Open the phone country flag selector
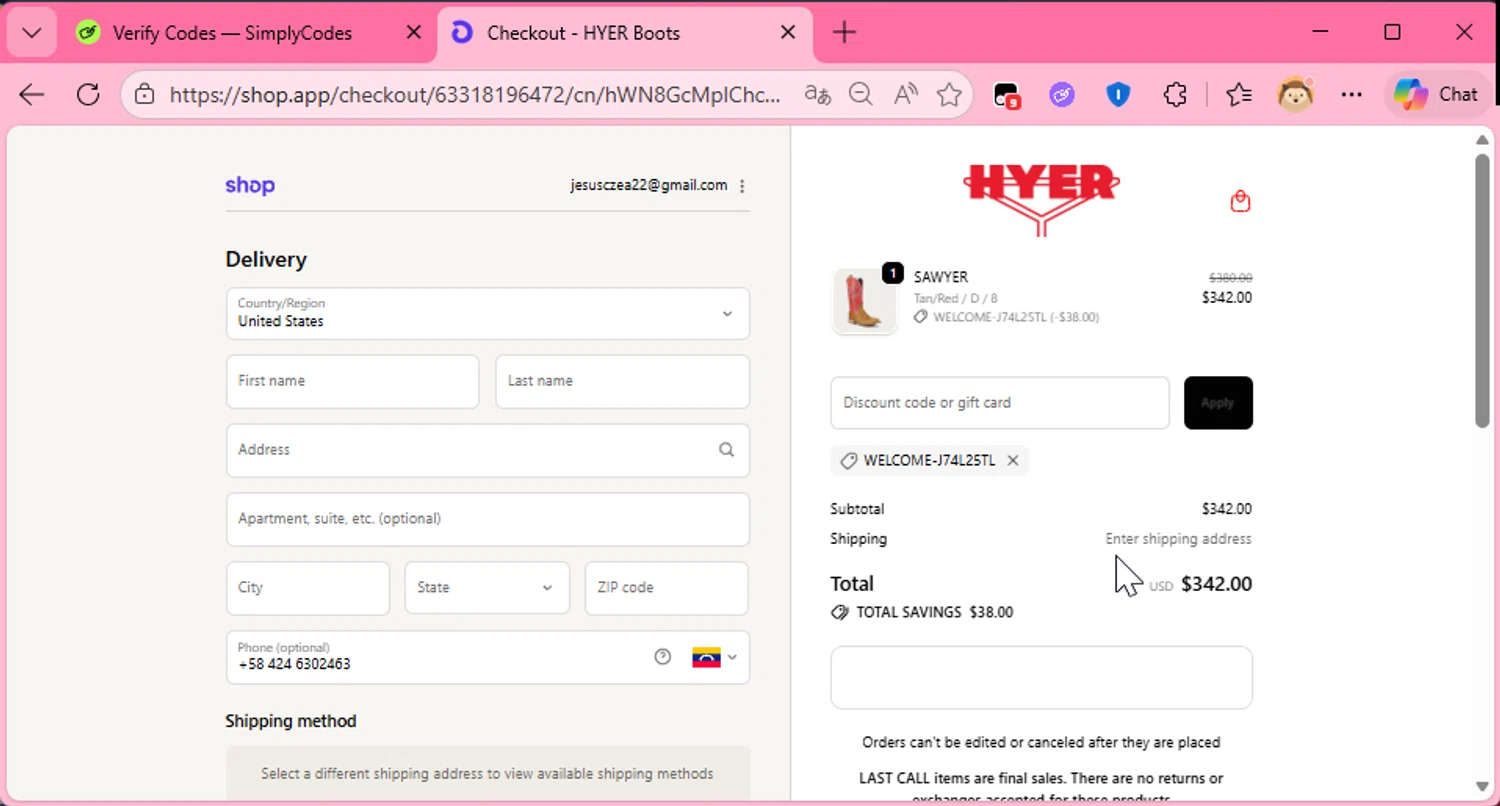 click(x=715, y=657)
